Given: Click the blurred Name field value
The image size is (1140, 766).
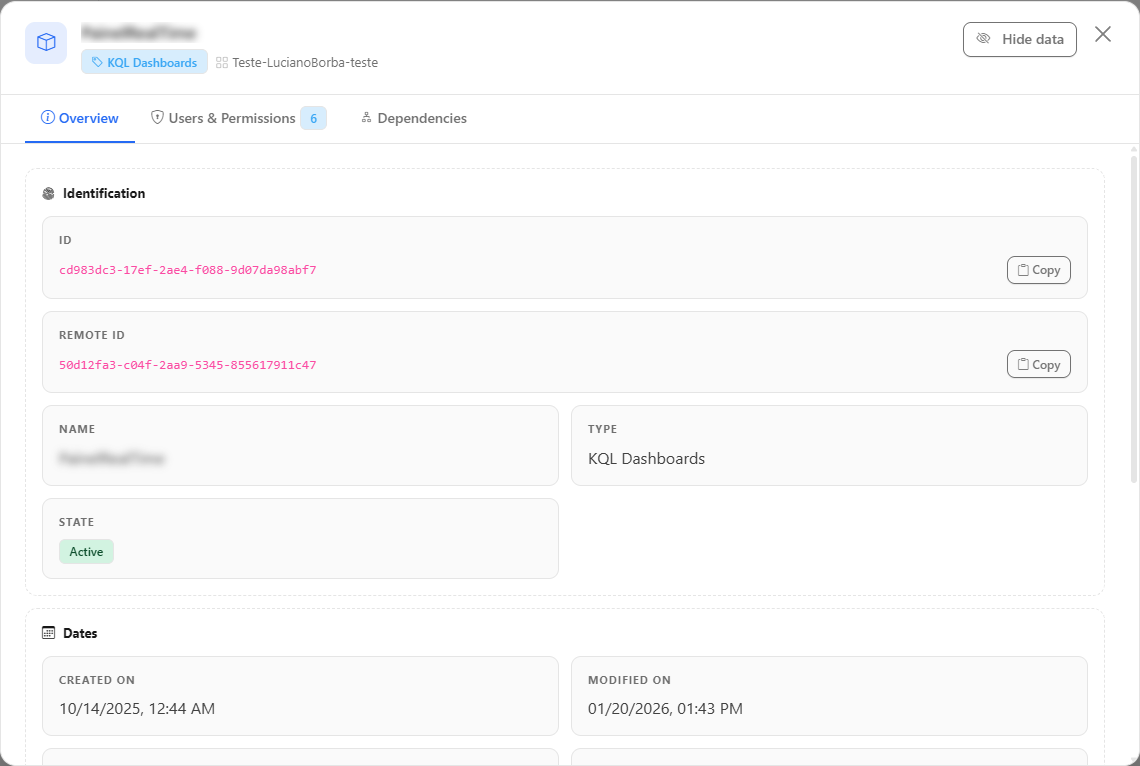Looking at the screenshot, I should click(x=112, y=458).
